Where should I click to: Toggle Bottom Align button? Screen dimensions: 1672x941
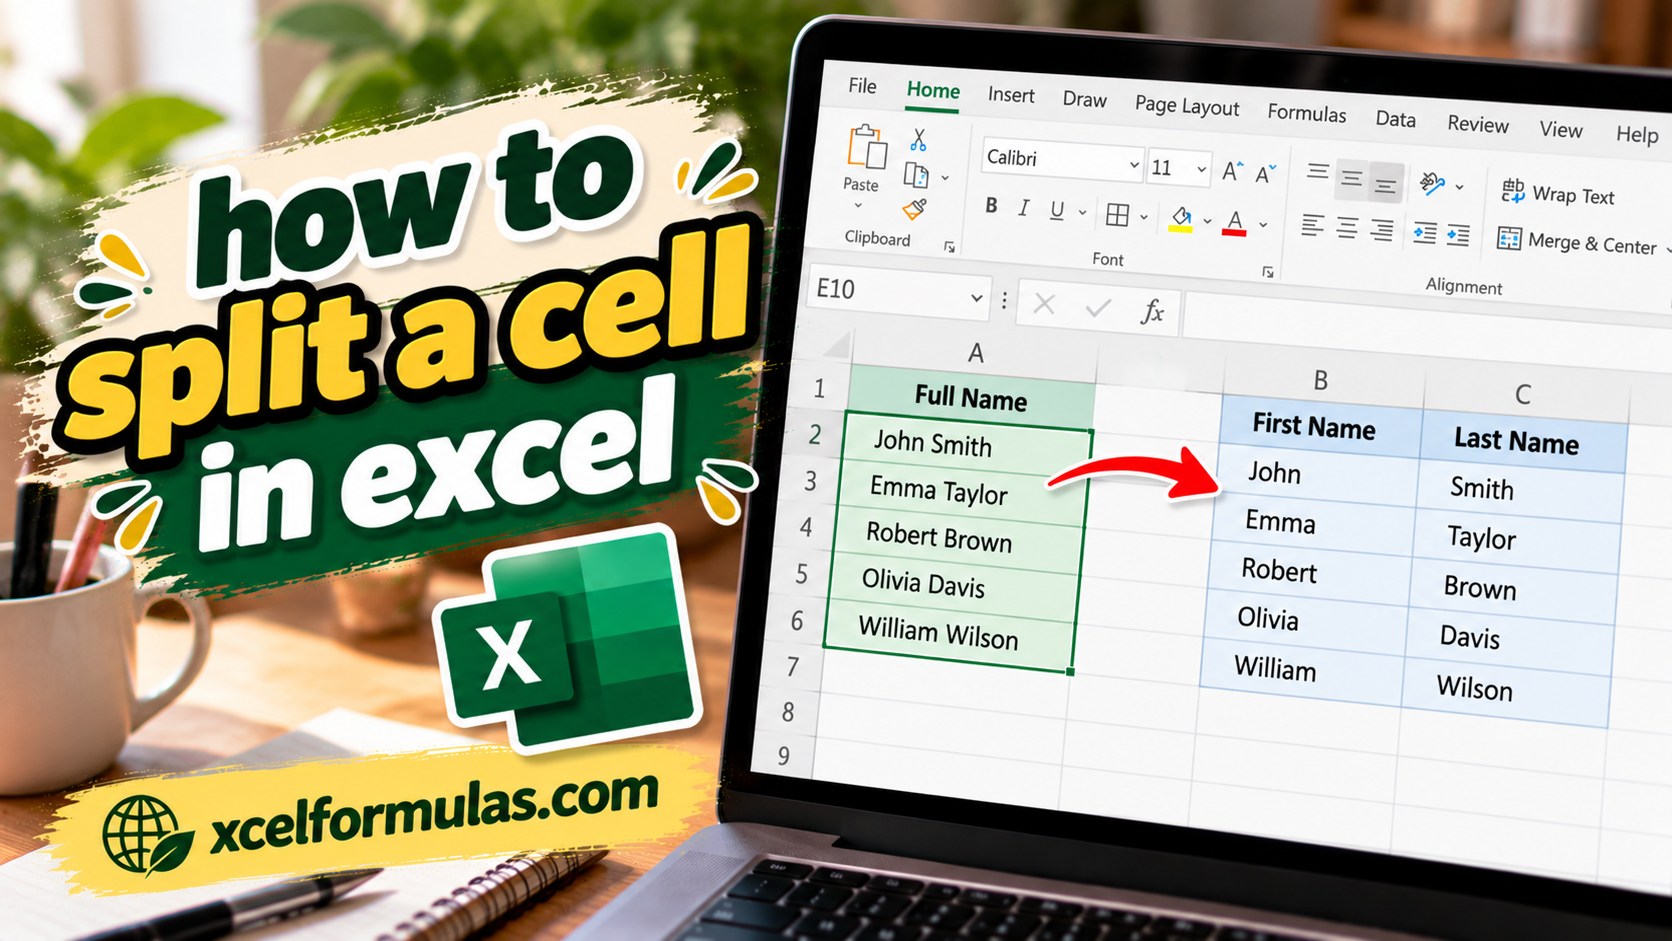tap(1385, 183)
